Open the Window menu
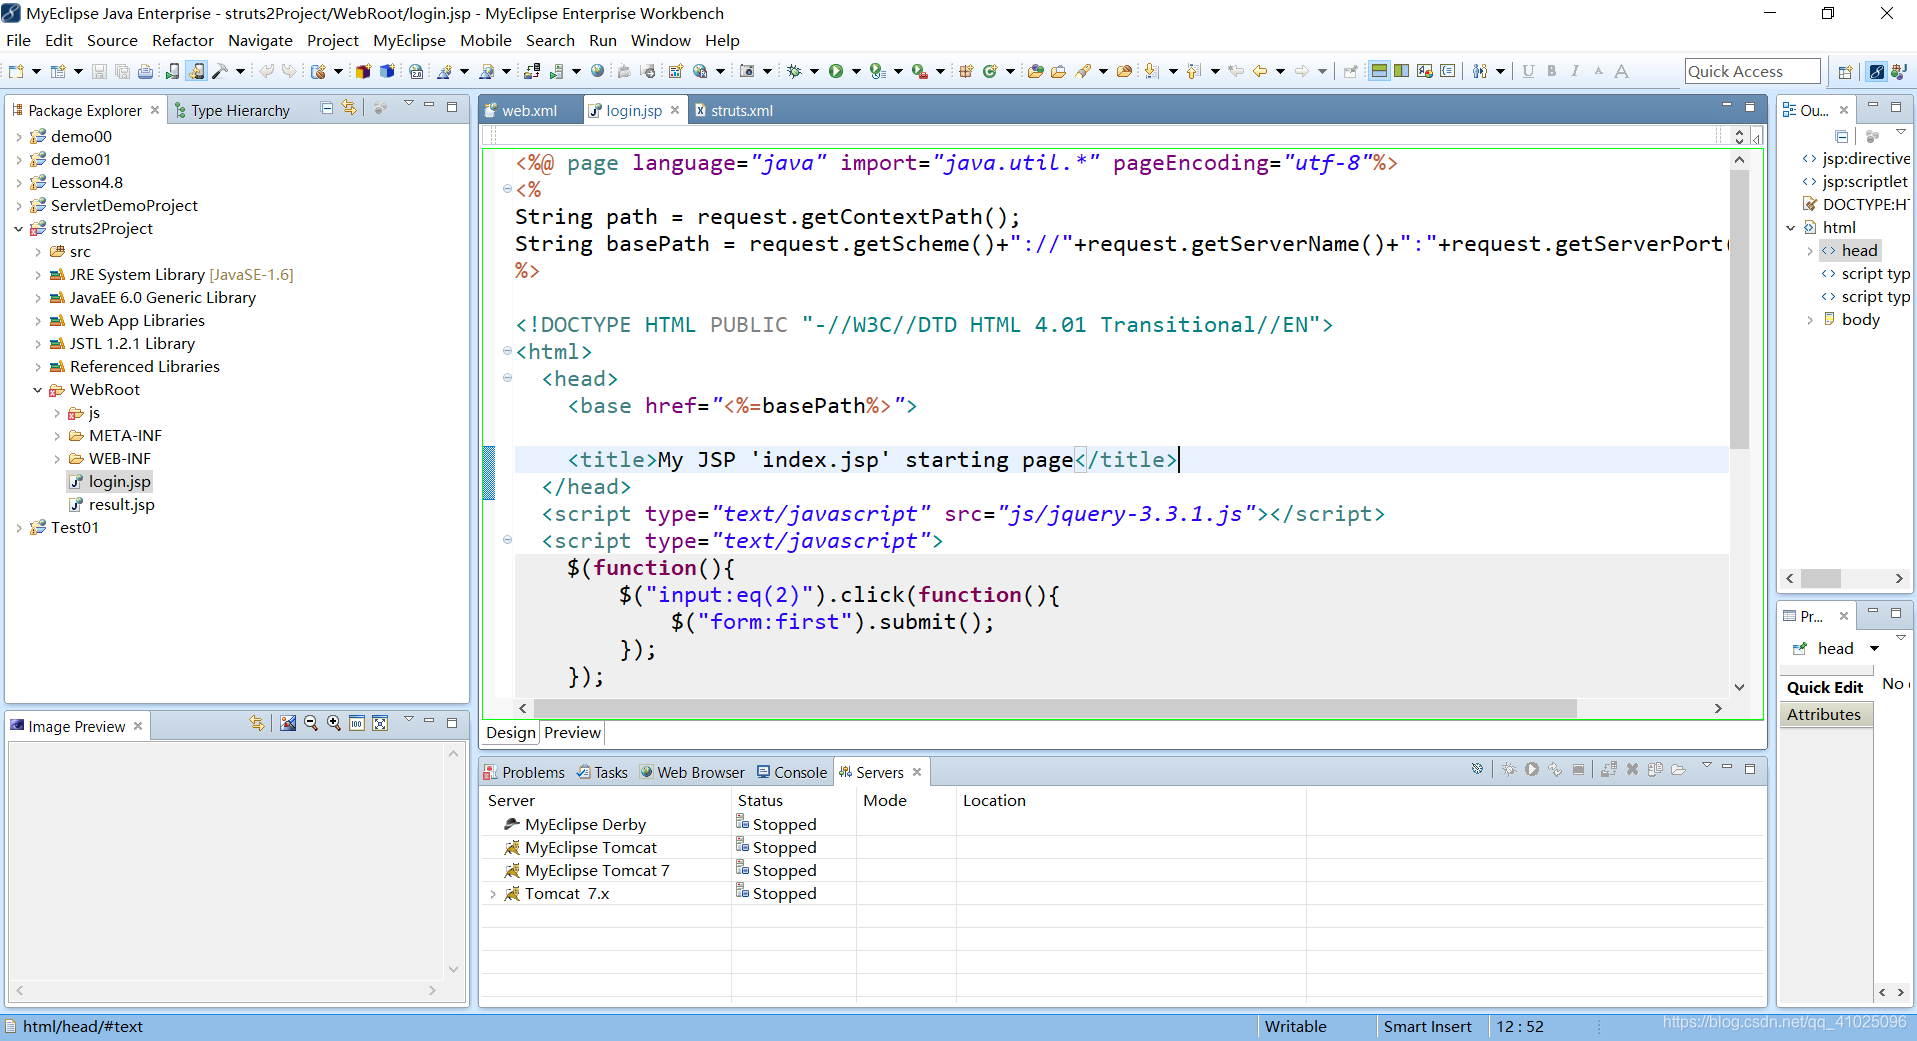 (x=660, y=40)
